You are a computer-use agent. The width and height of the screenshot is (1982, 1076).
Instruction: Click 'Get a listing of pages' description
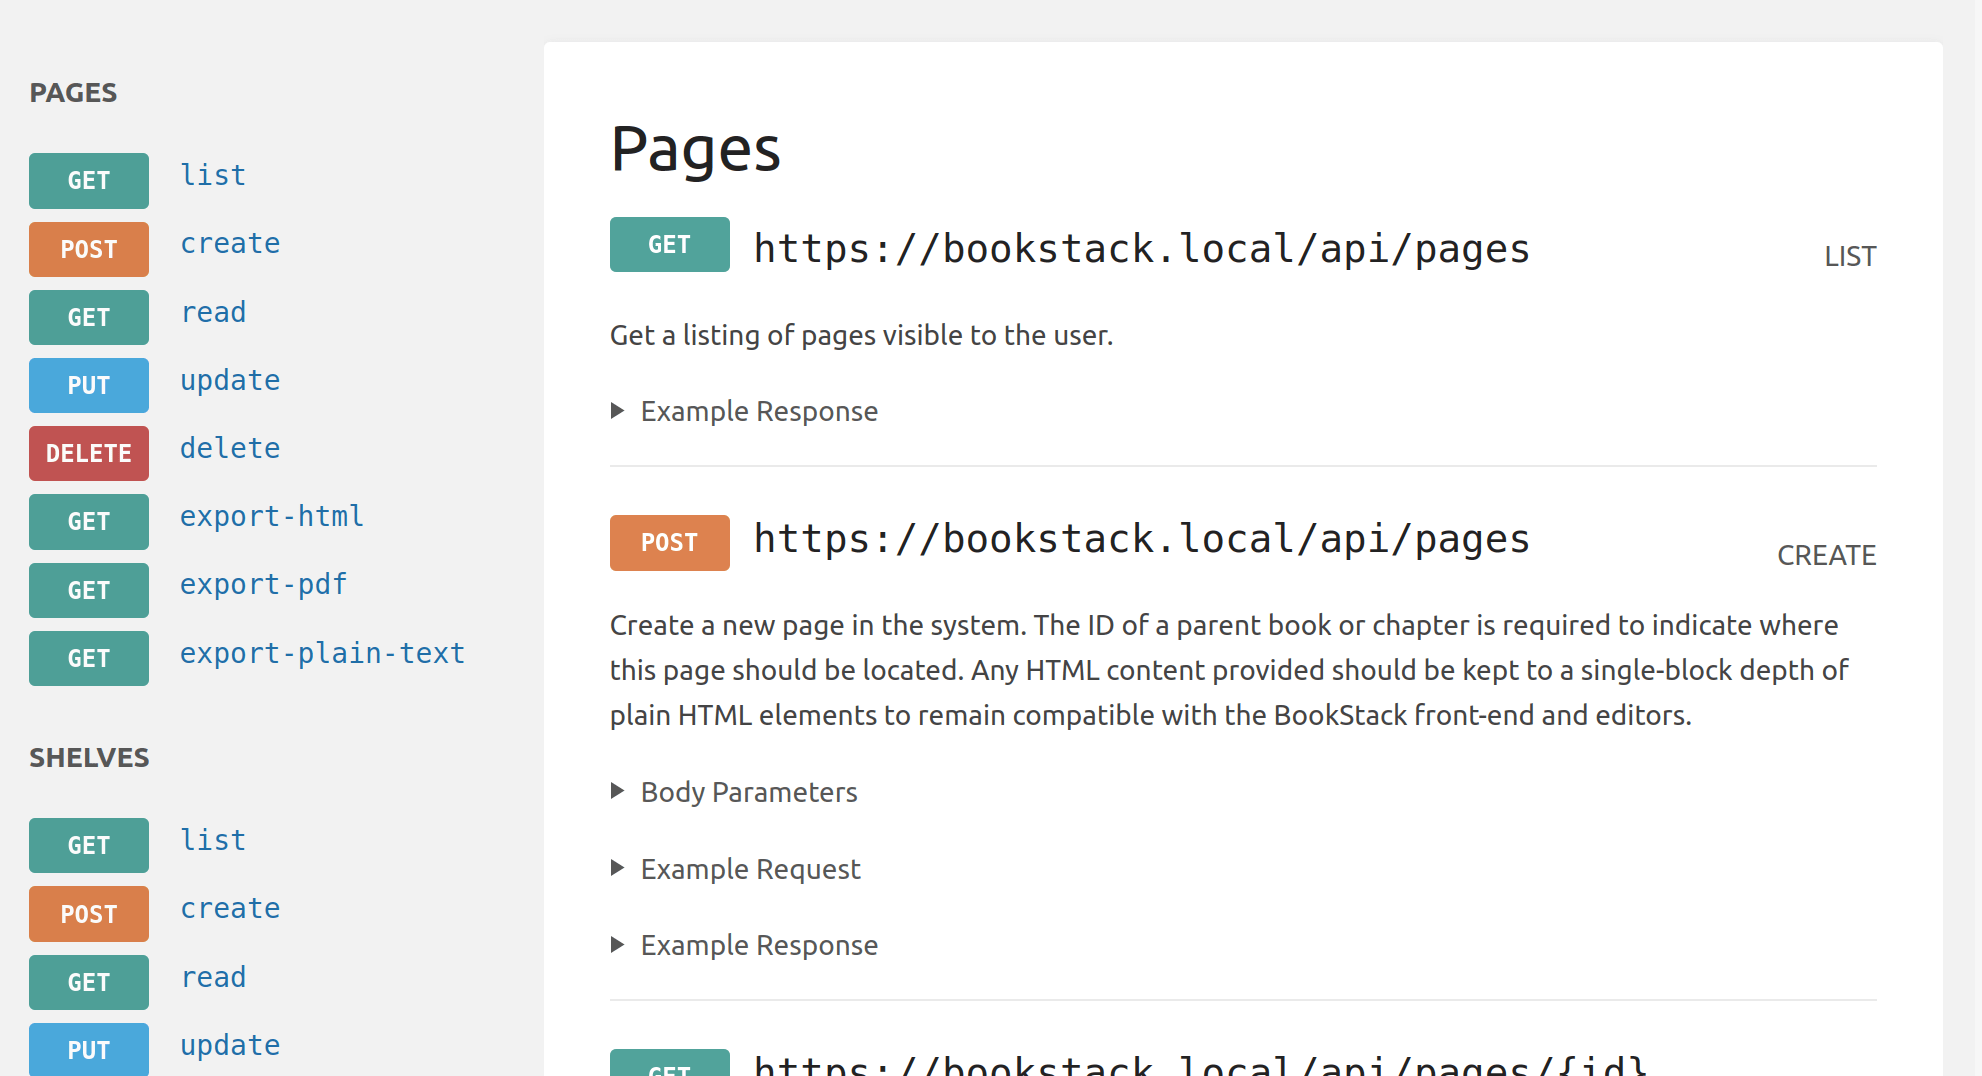pyautogui.click(x=861, y=335)
